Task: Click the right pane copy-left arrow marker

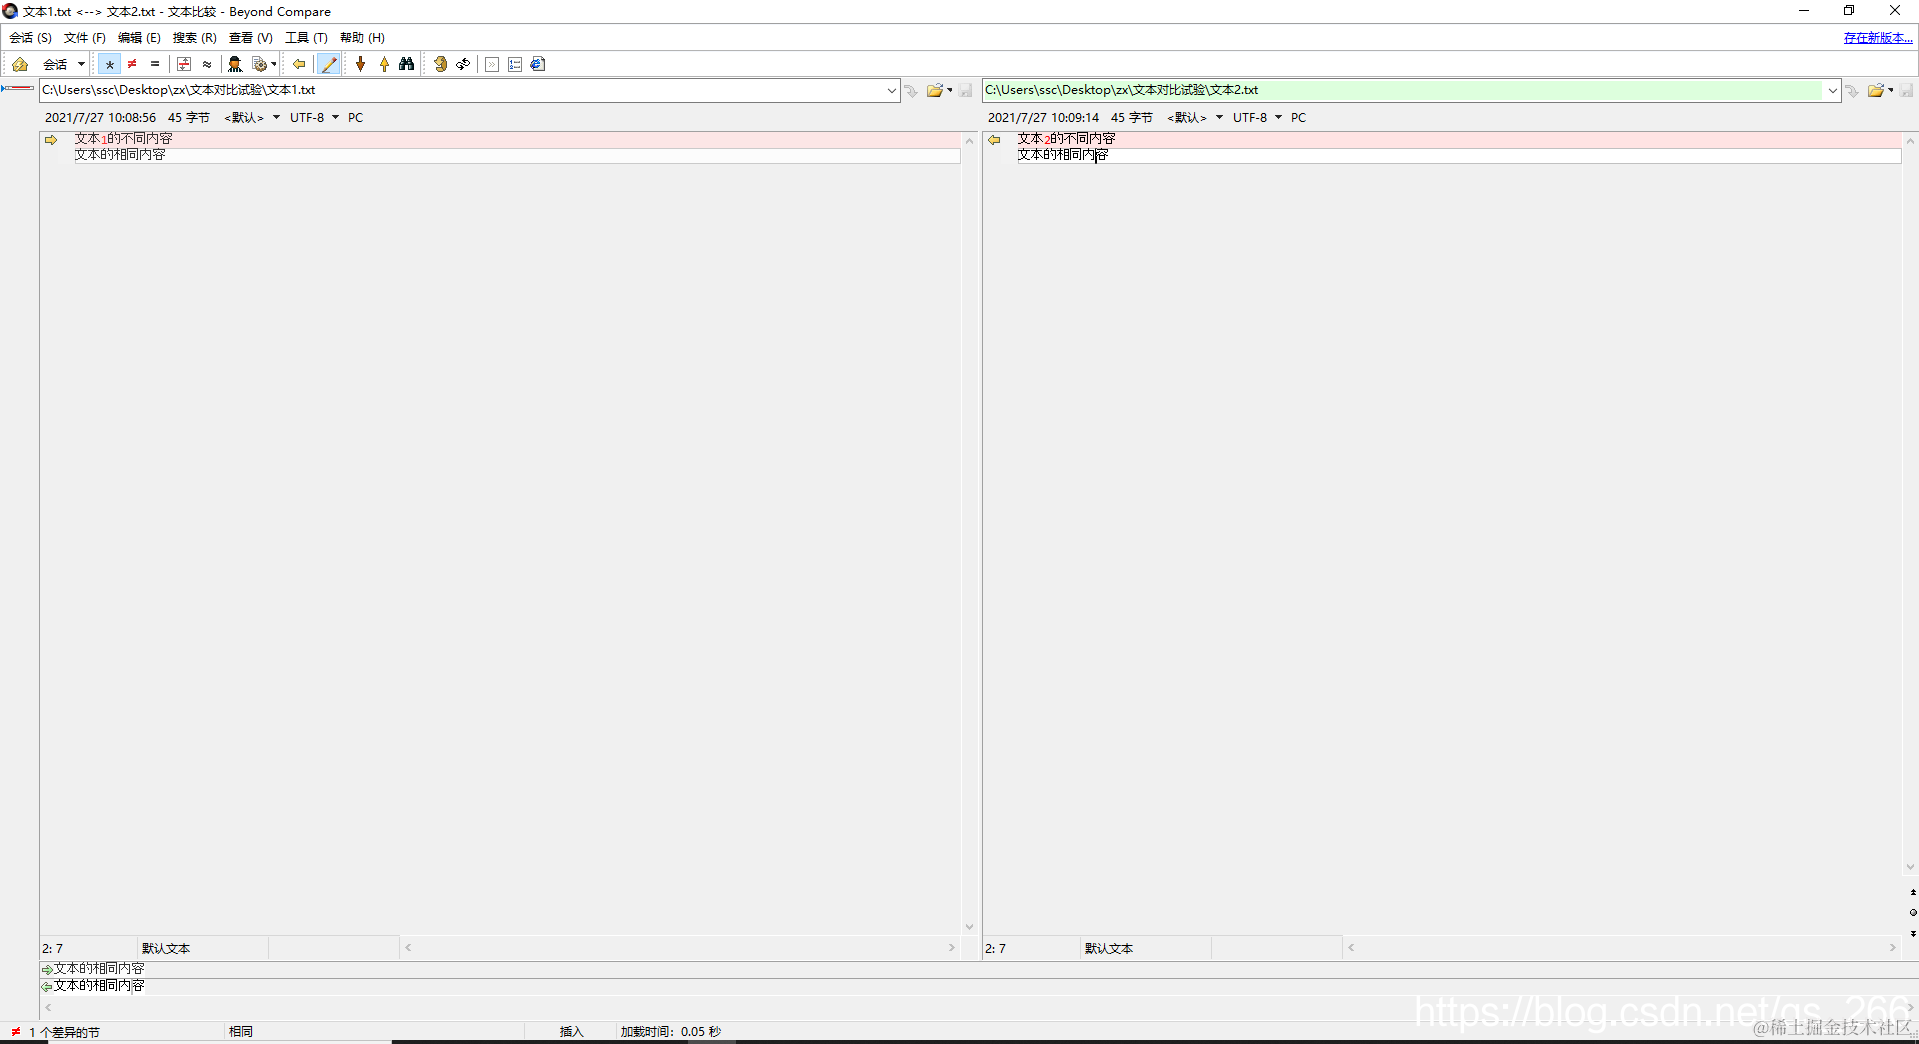Action: 994,140
